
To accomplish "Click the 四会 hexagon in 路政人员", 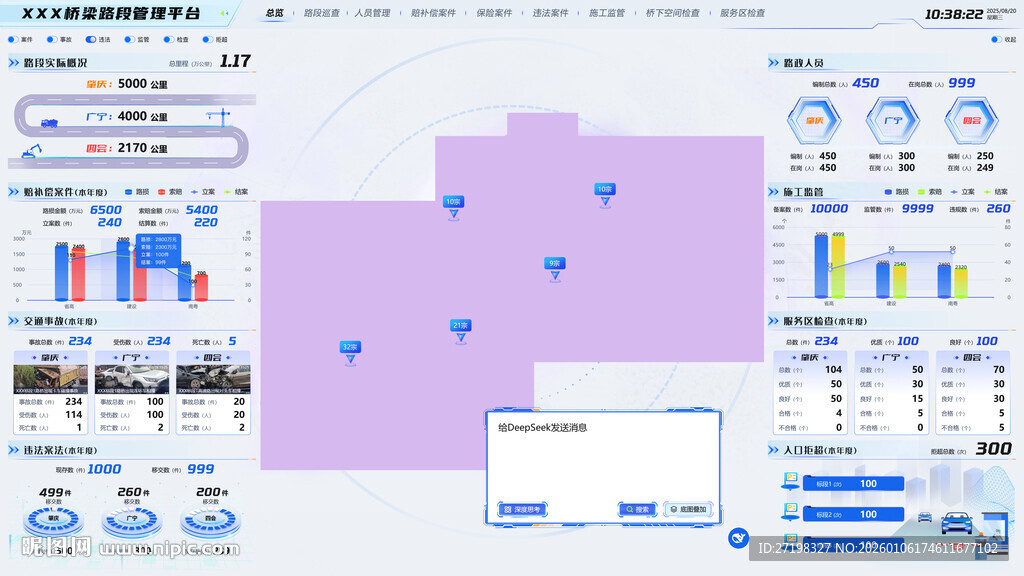I will point(972,121).
